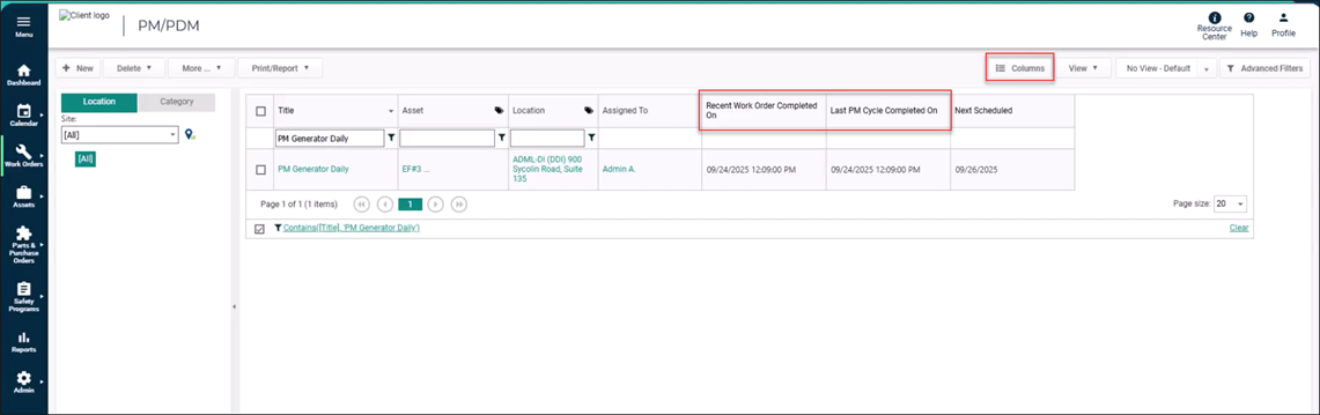Expand the Site dropdown showing [All]
Viewport: 1320px width, 415px height.
click(172, 134)
